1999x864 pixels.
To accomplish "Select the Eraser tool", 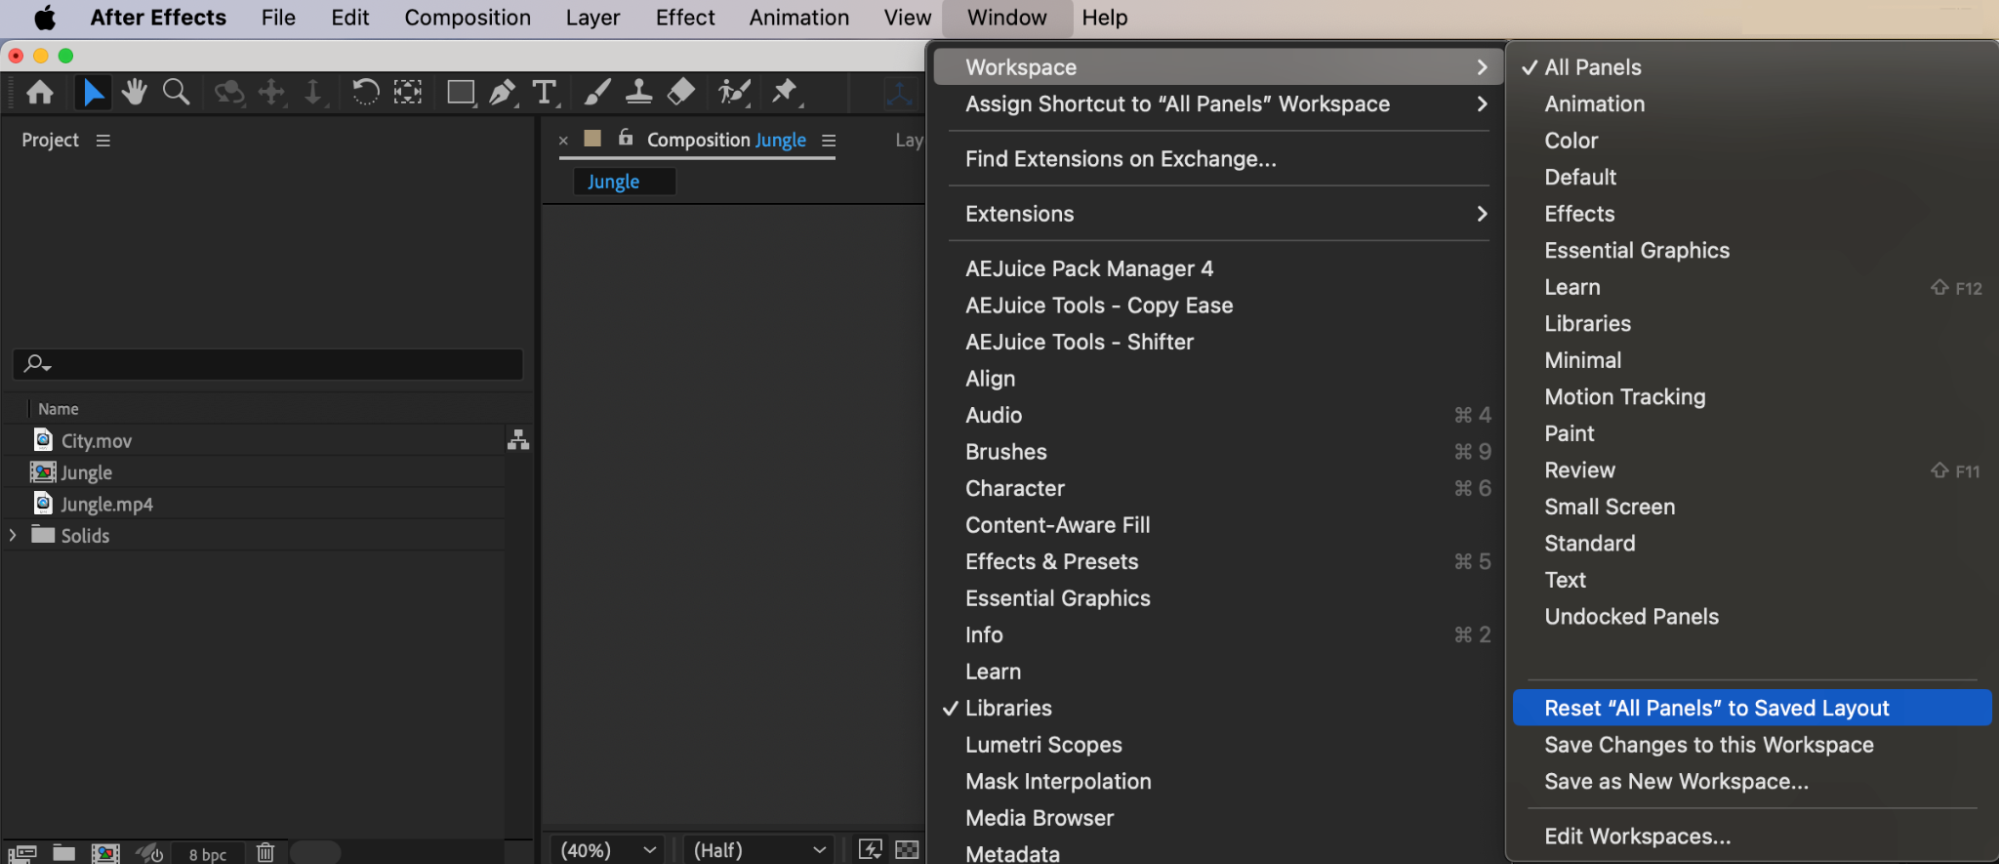I will coord(681,93).
